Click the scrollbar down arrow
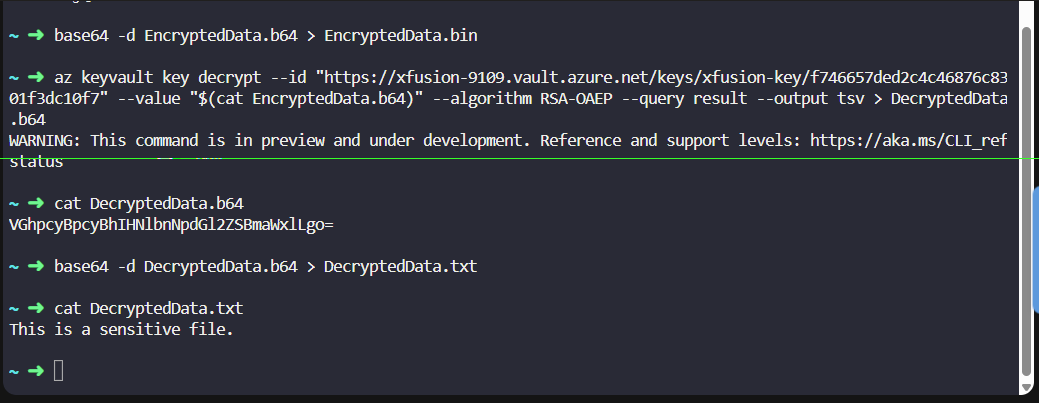This screenshot has width=1039, height=403. [x=1025, y=385]
